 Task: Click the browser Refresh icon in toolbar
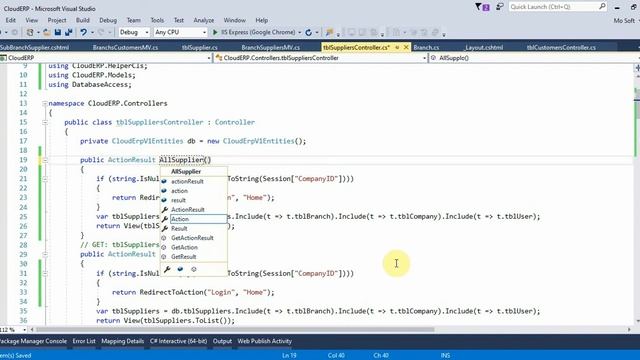pos(309,32)
